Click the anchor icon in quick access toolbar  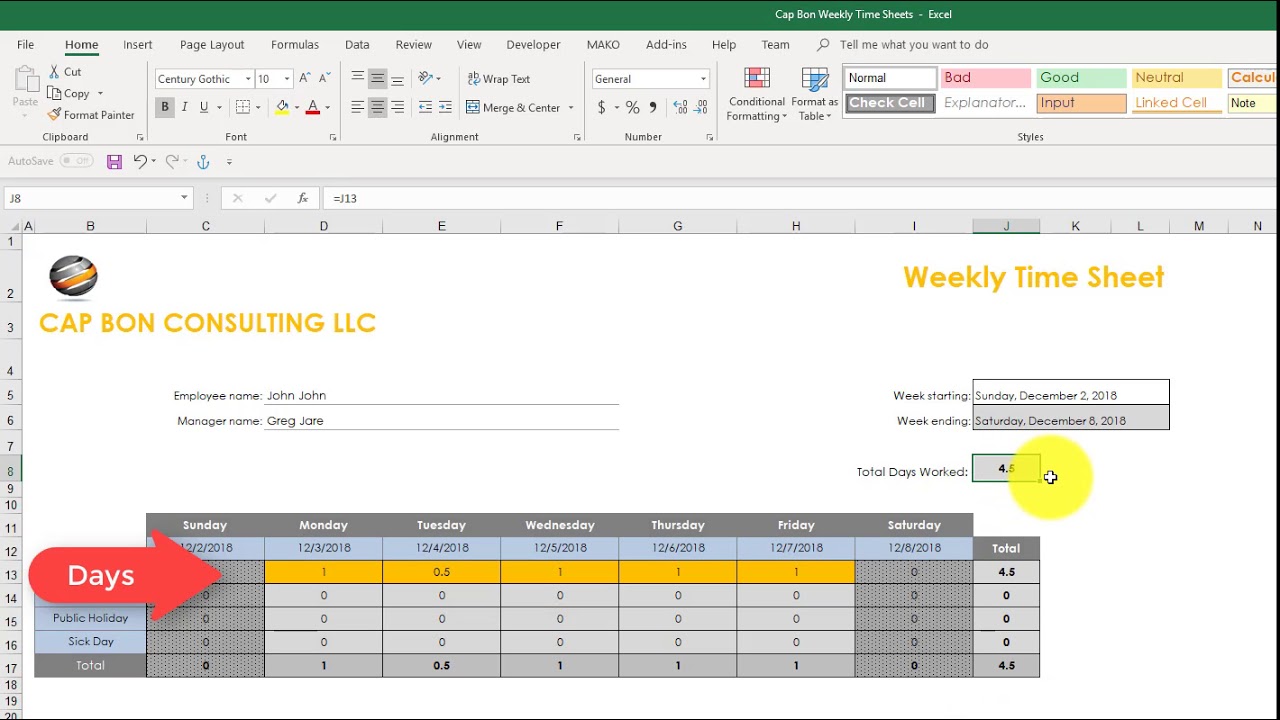coord(203,161)
